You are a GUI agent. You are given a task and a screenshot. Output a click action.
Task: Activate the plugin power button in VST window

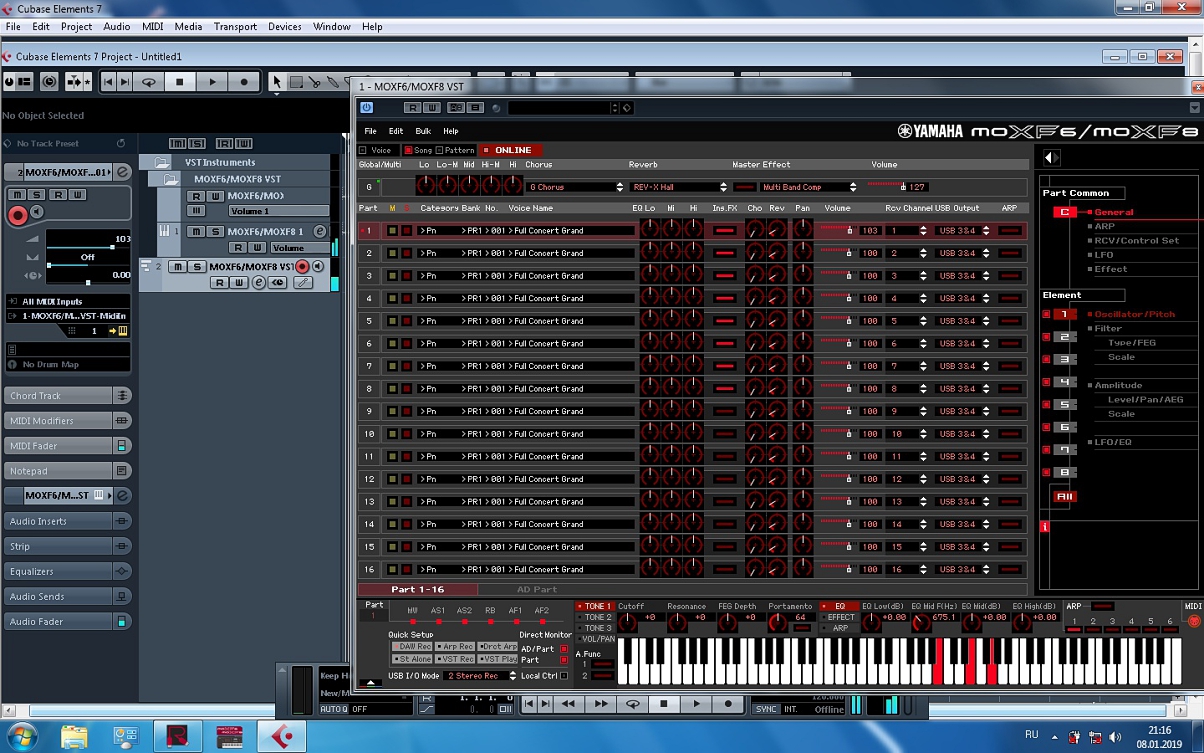[366, 108]
